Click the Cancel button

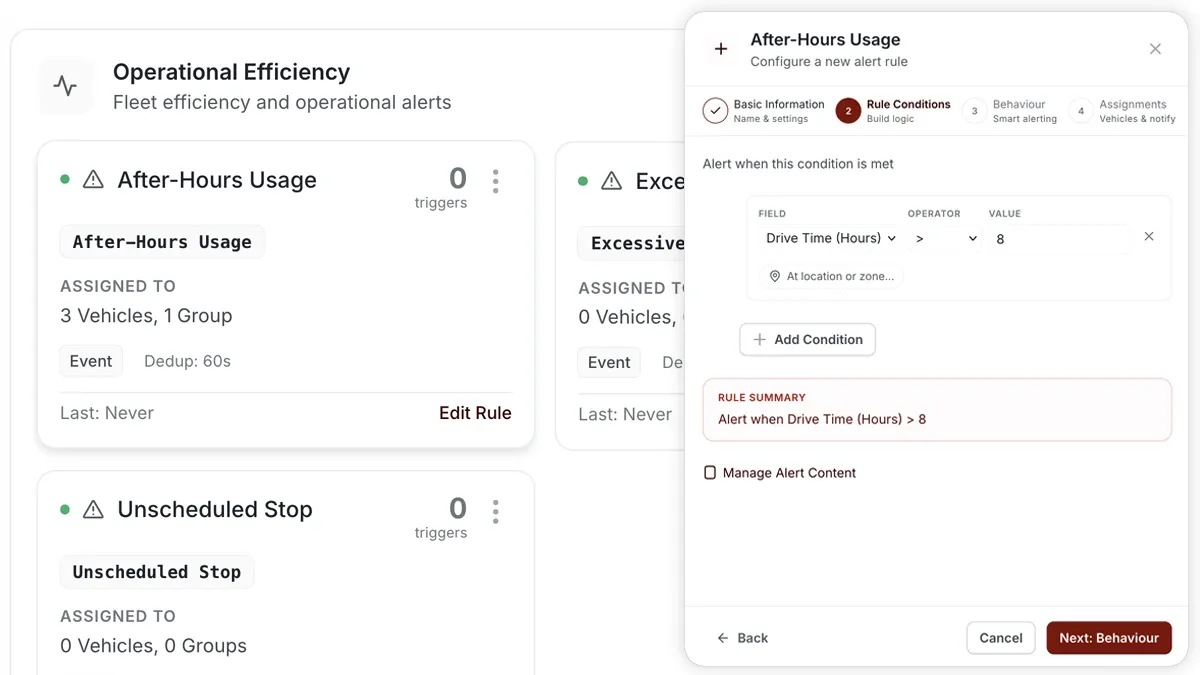pyautogui.click(x=1001, y=638)
